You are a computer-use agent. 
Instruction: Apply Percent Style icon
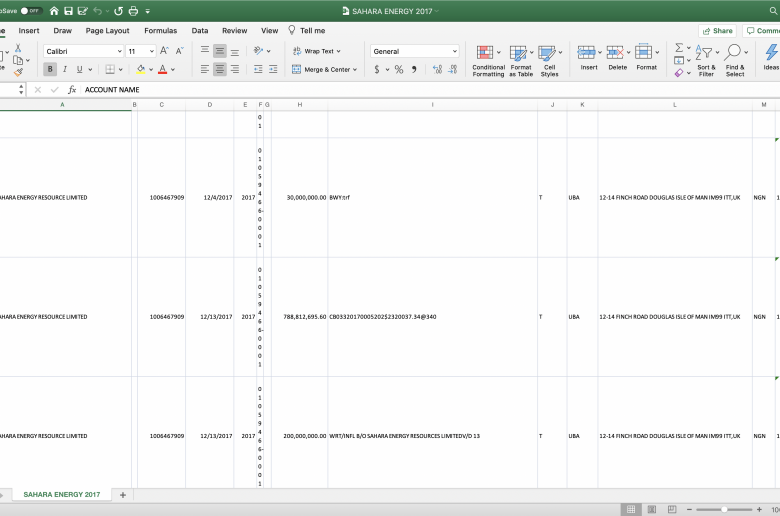pos(399,69)
